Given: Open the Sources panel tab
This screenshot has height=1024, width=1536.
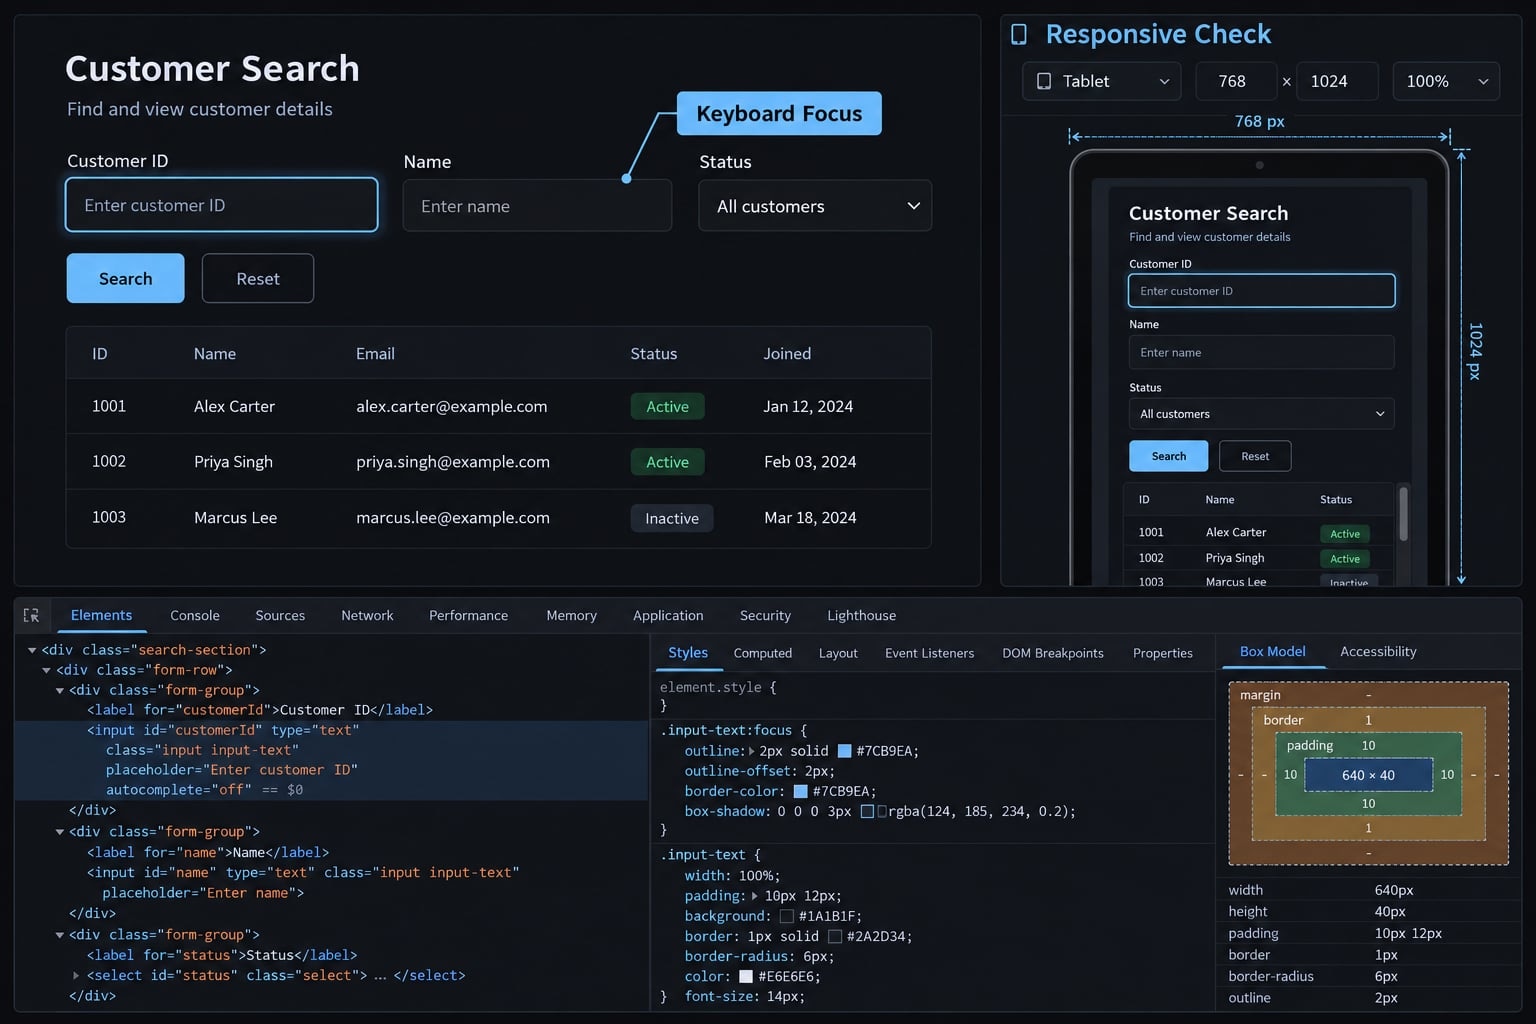Looking at the screenshot, I should click(x=280, y=616).
